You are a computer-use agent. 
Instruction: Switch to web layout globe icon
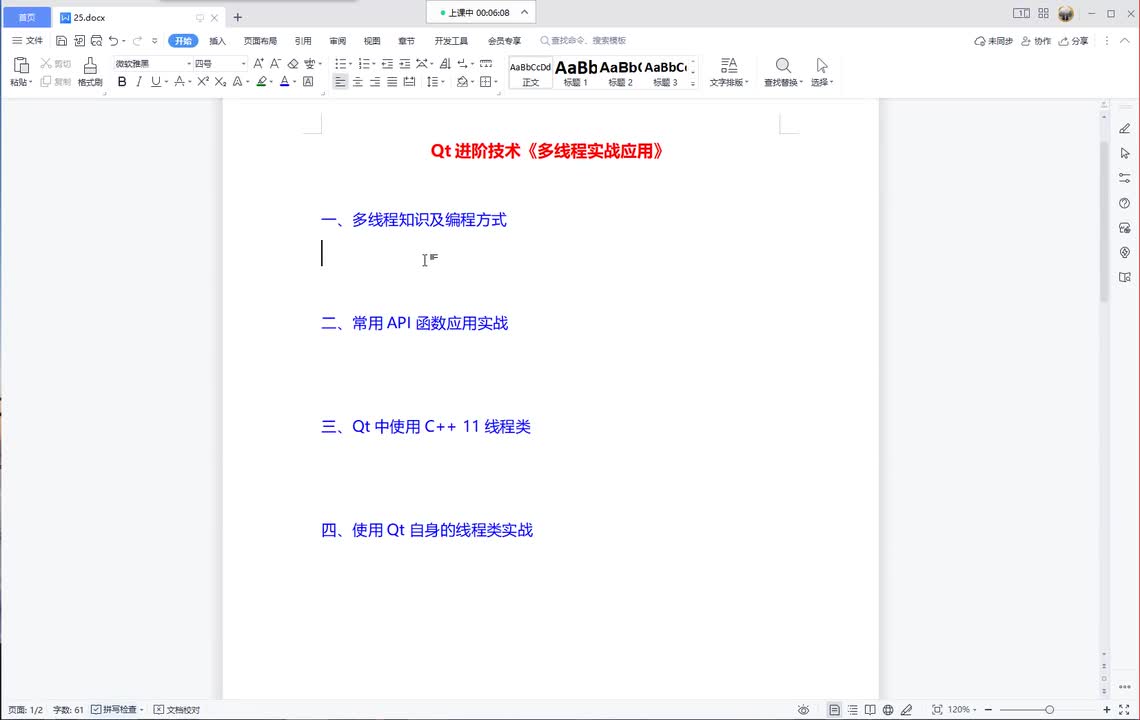[x=888, y=710]
